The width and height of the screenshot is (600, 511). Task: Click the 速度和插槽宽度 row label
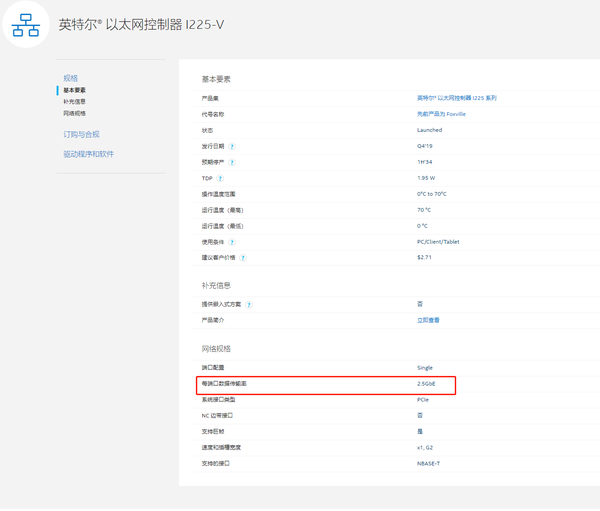(221, 448)
